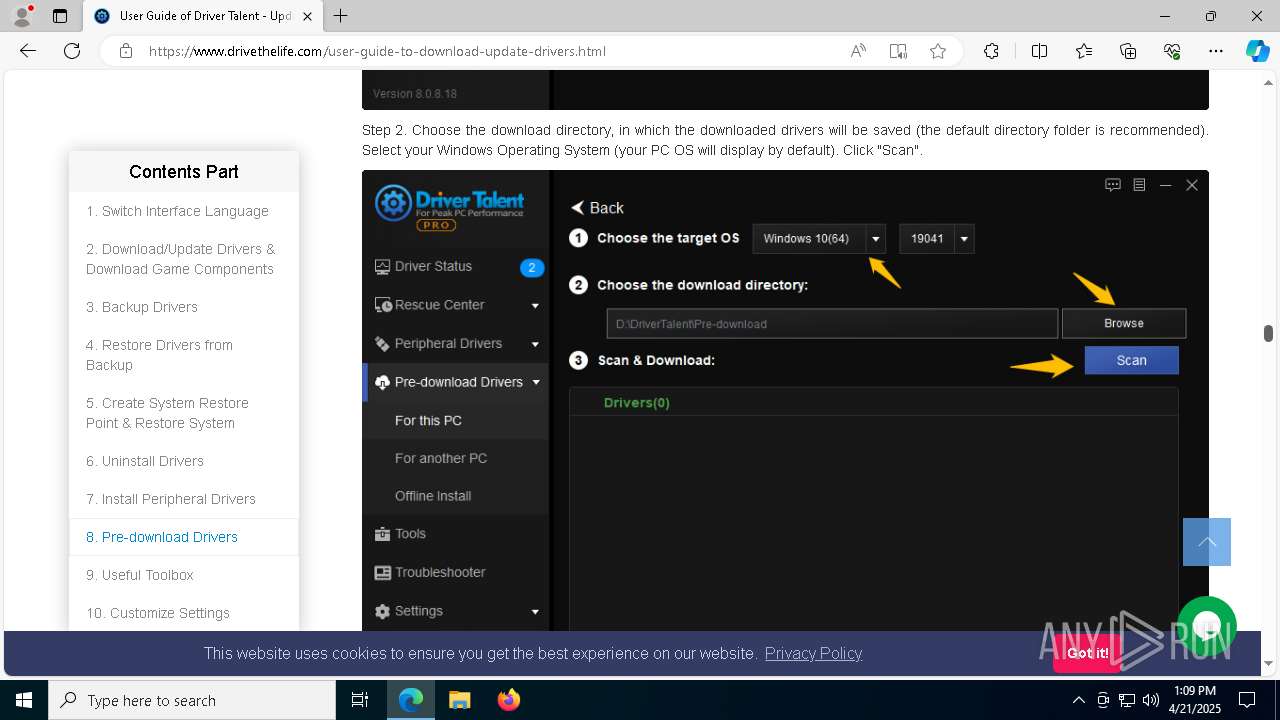1280x720 pixels.
Task: Click the download directory path field
Action: coord(832,324)
